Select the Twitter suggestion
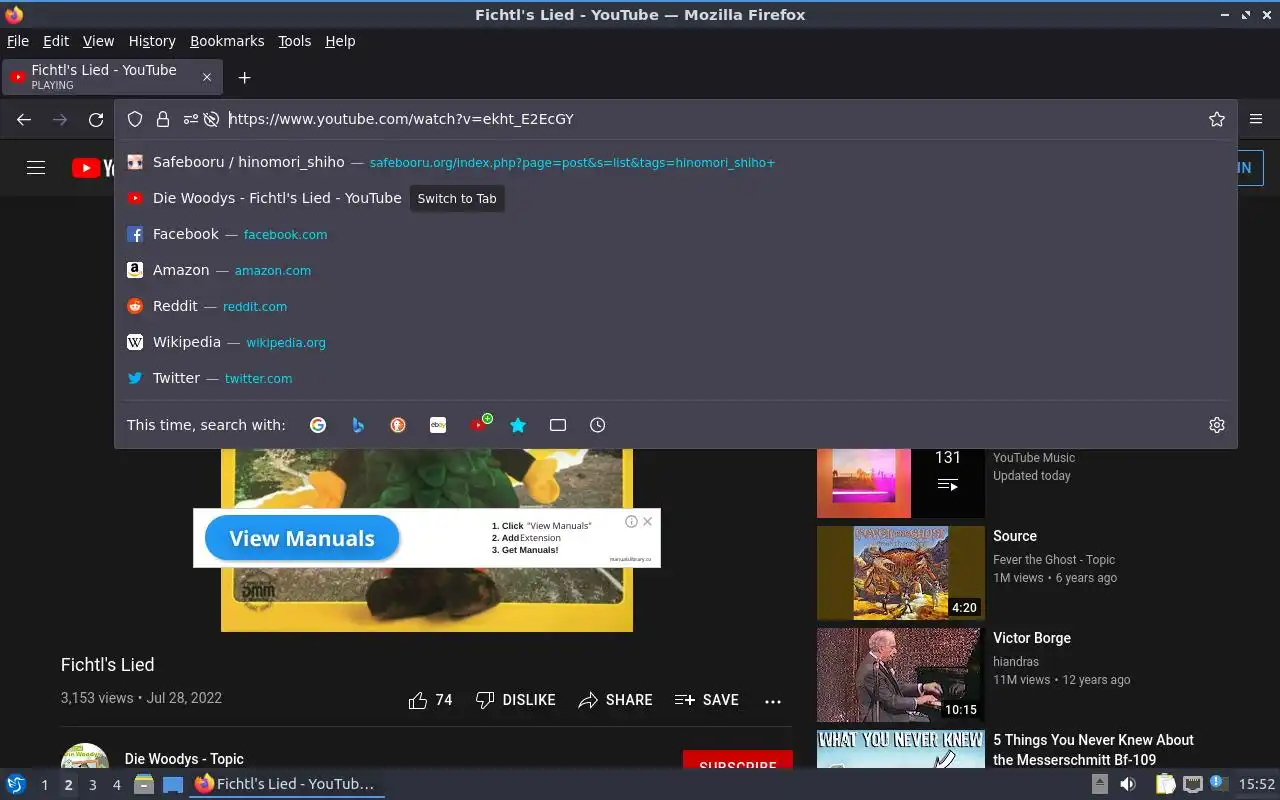This screenshot has width=1280, height=800. coord(675,378)
